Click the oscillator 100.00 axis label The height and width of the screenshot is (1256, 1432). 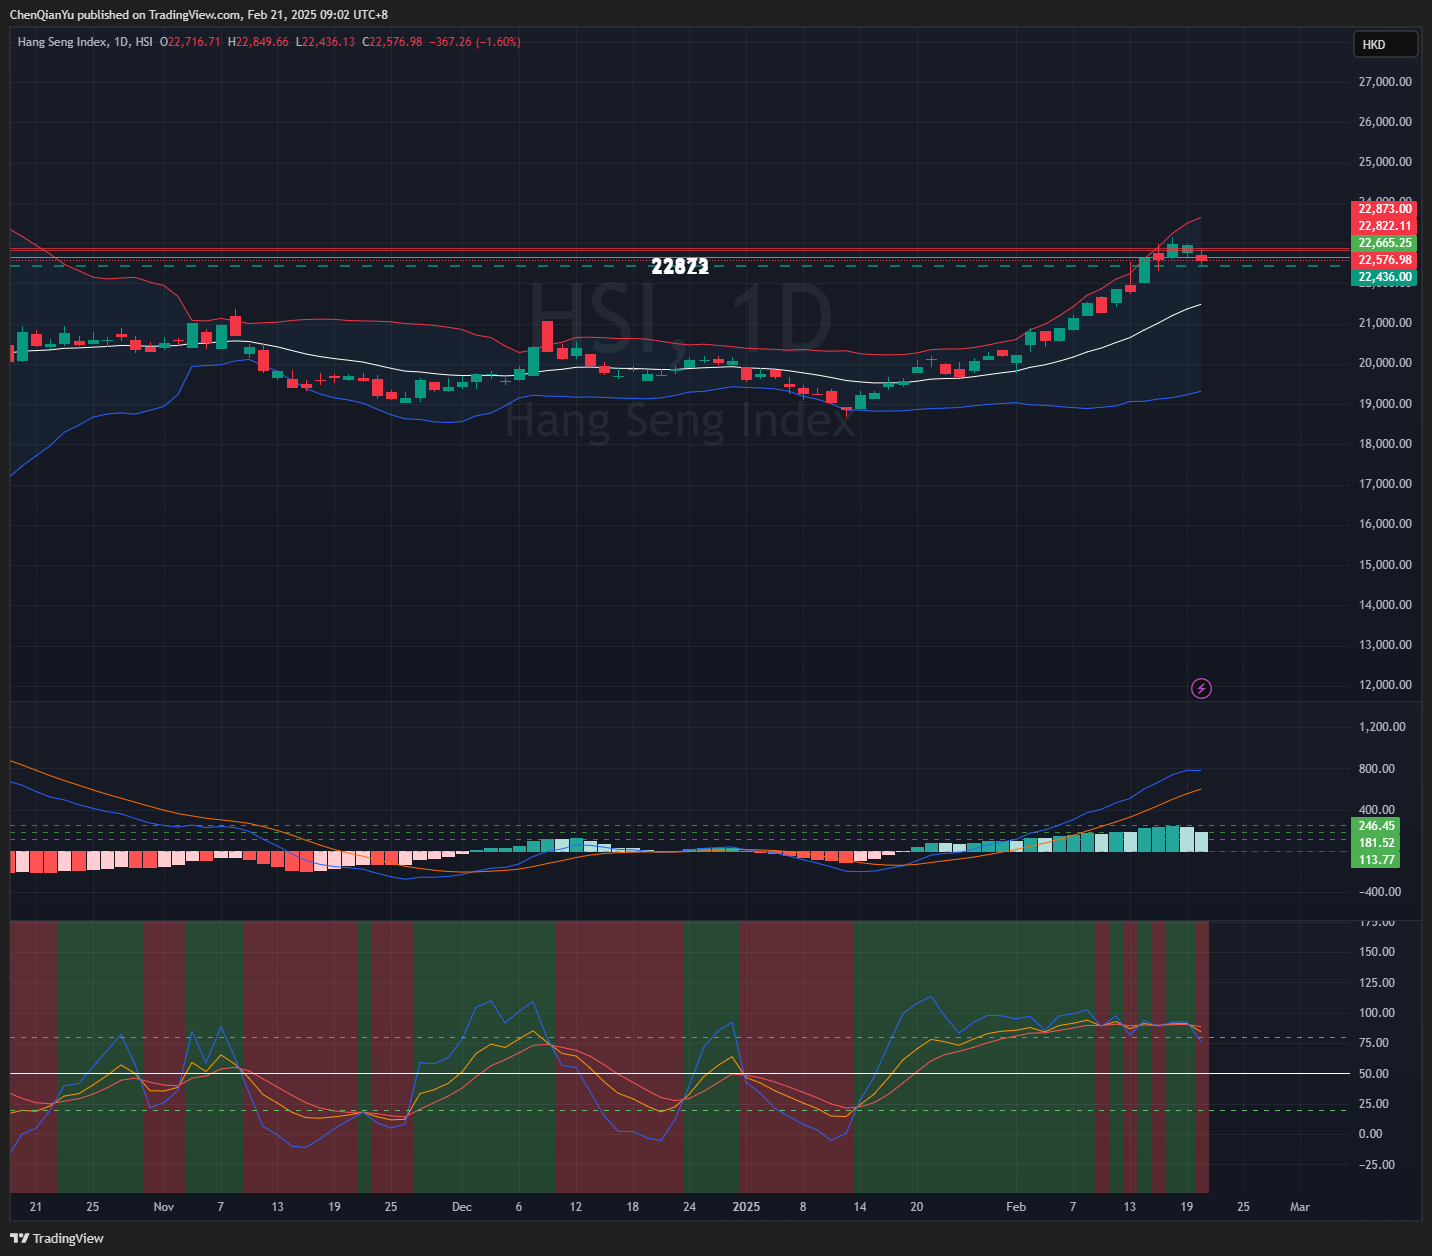pos(1377,1013)
